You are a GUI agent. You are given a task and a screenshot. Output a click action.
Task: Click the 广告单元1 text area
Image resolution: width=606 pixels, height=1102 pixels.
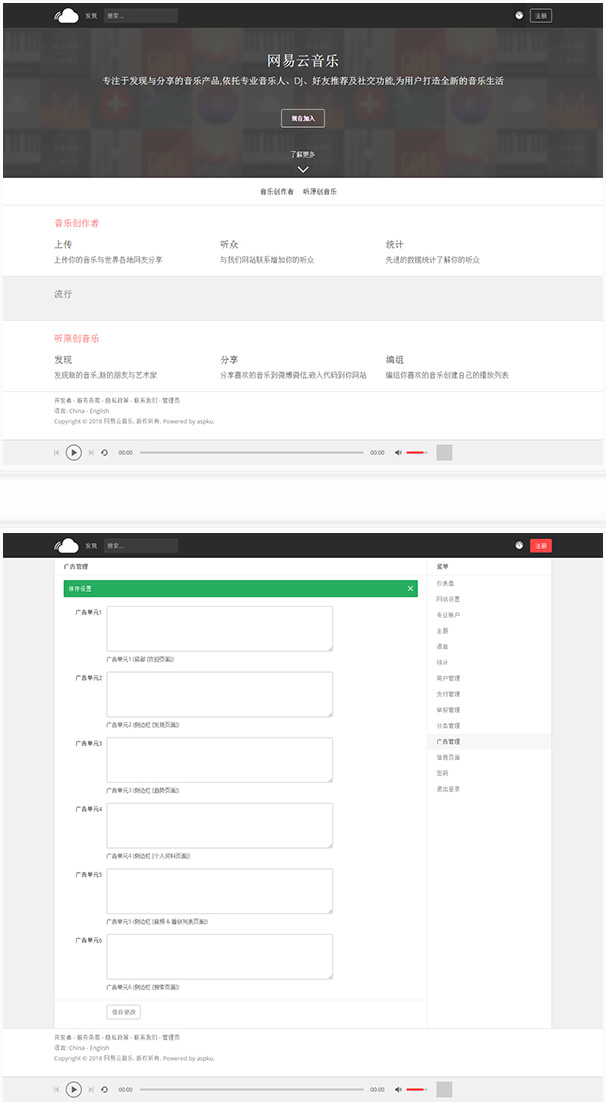pos(219,629)
